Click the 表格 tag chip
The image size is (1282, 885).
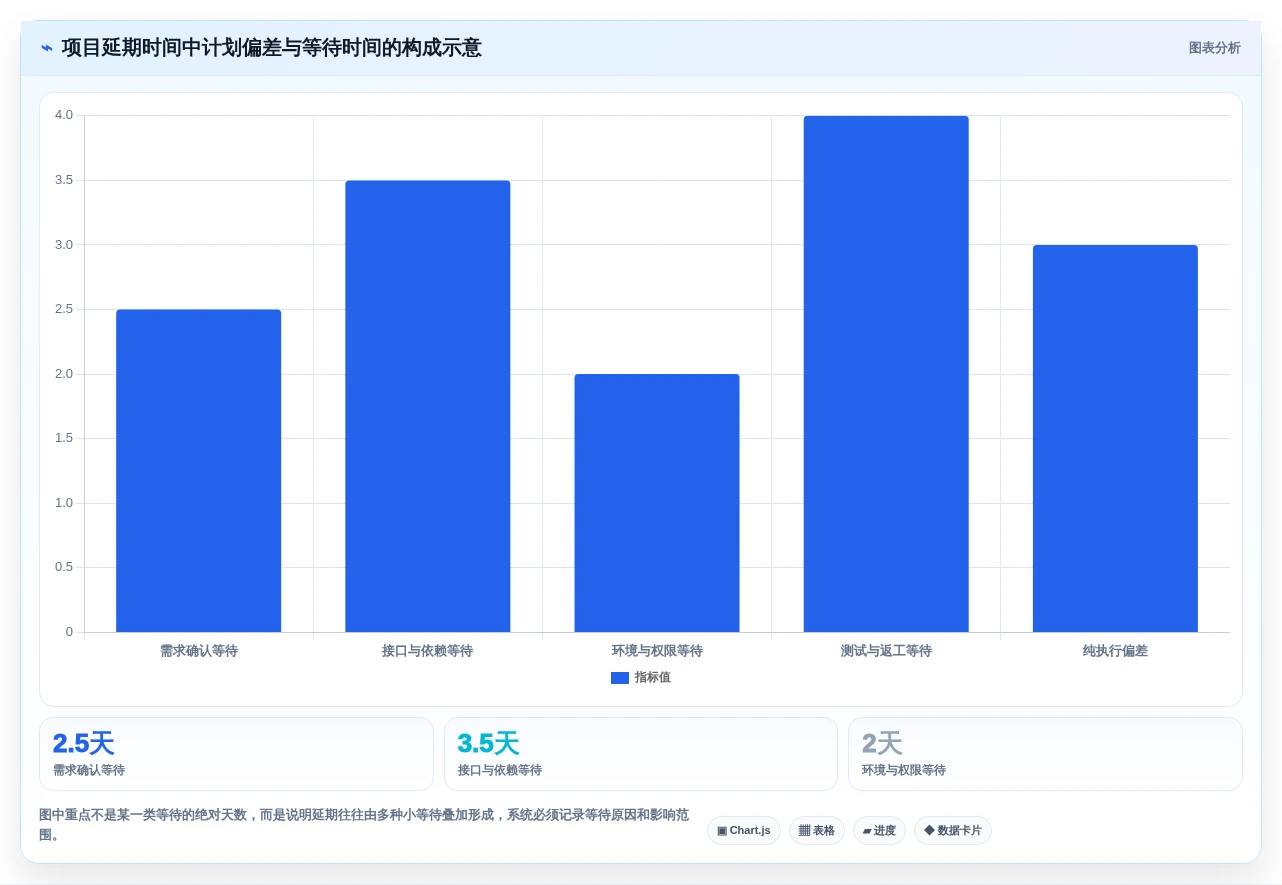pyautogui.click(x=817, y=831)
